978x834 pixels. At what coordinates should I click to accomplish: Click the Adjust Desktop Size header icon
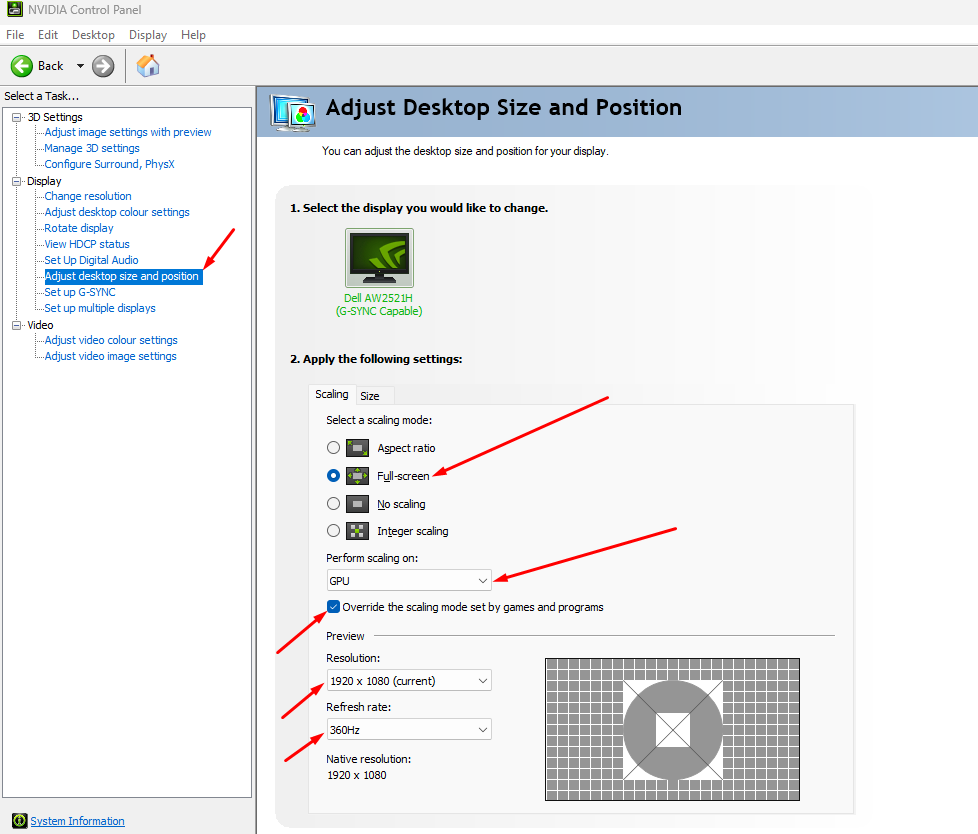pyautogui.click(x=293, y=112)
